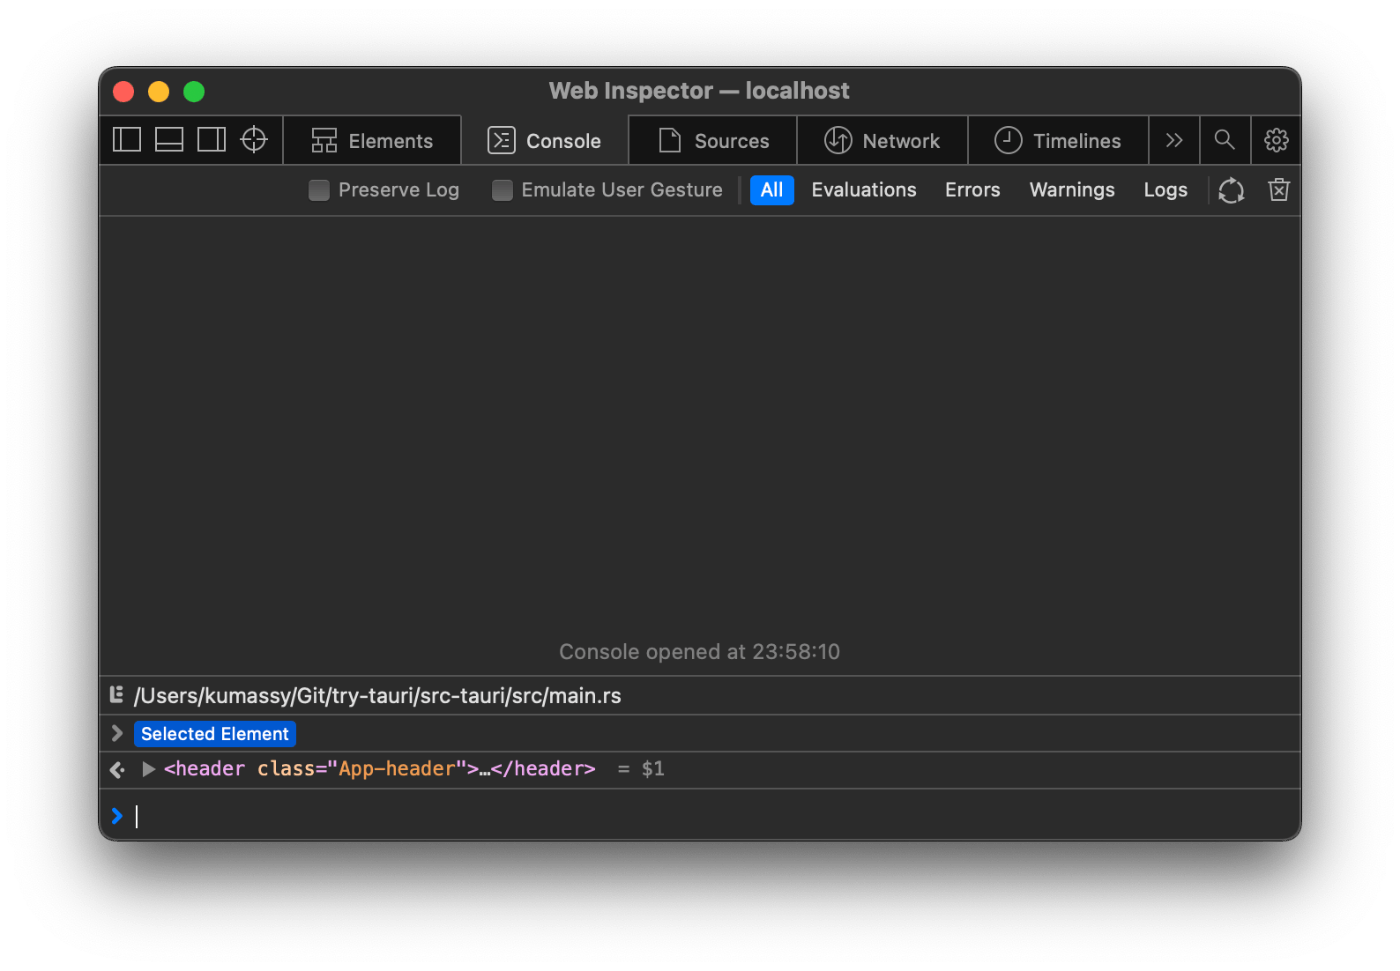Open the Web Inspector settings gear
1400x971 pixels.
(1276, 140)
